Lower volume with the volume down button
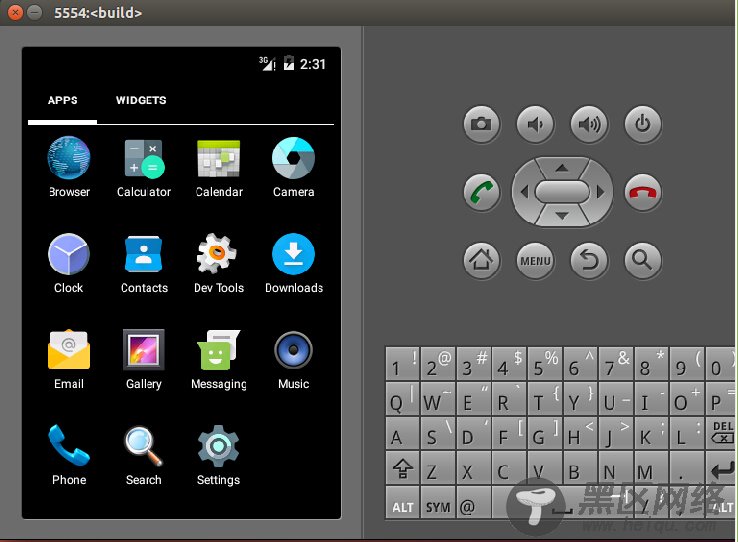 [x=535, y=124]
